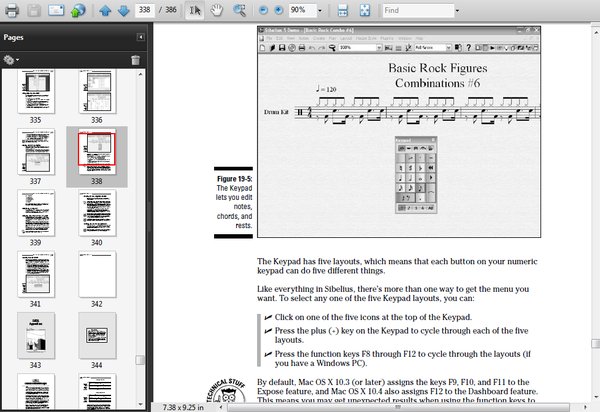Click the Pages panel title
The height and width of the screenshot is (412, 600).
click(13, 37)
